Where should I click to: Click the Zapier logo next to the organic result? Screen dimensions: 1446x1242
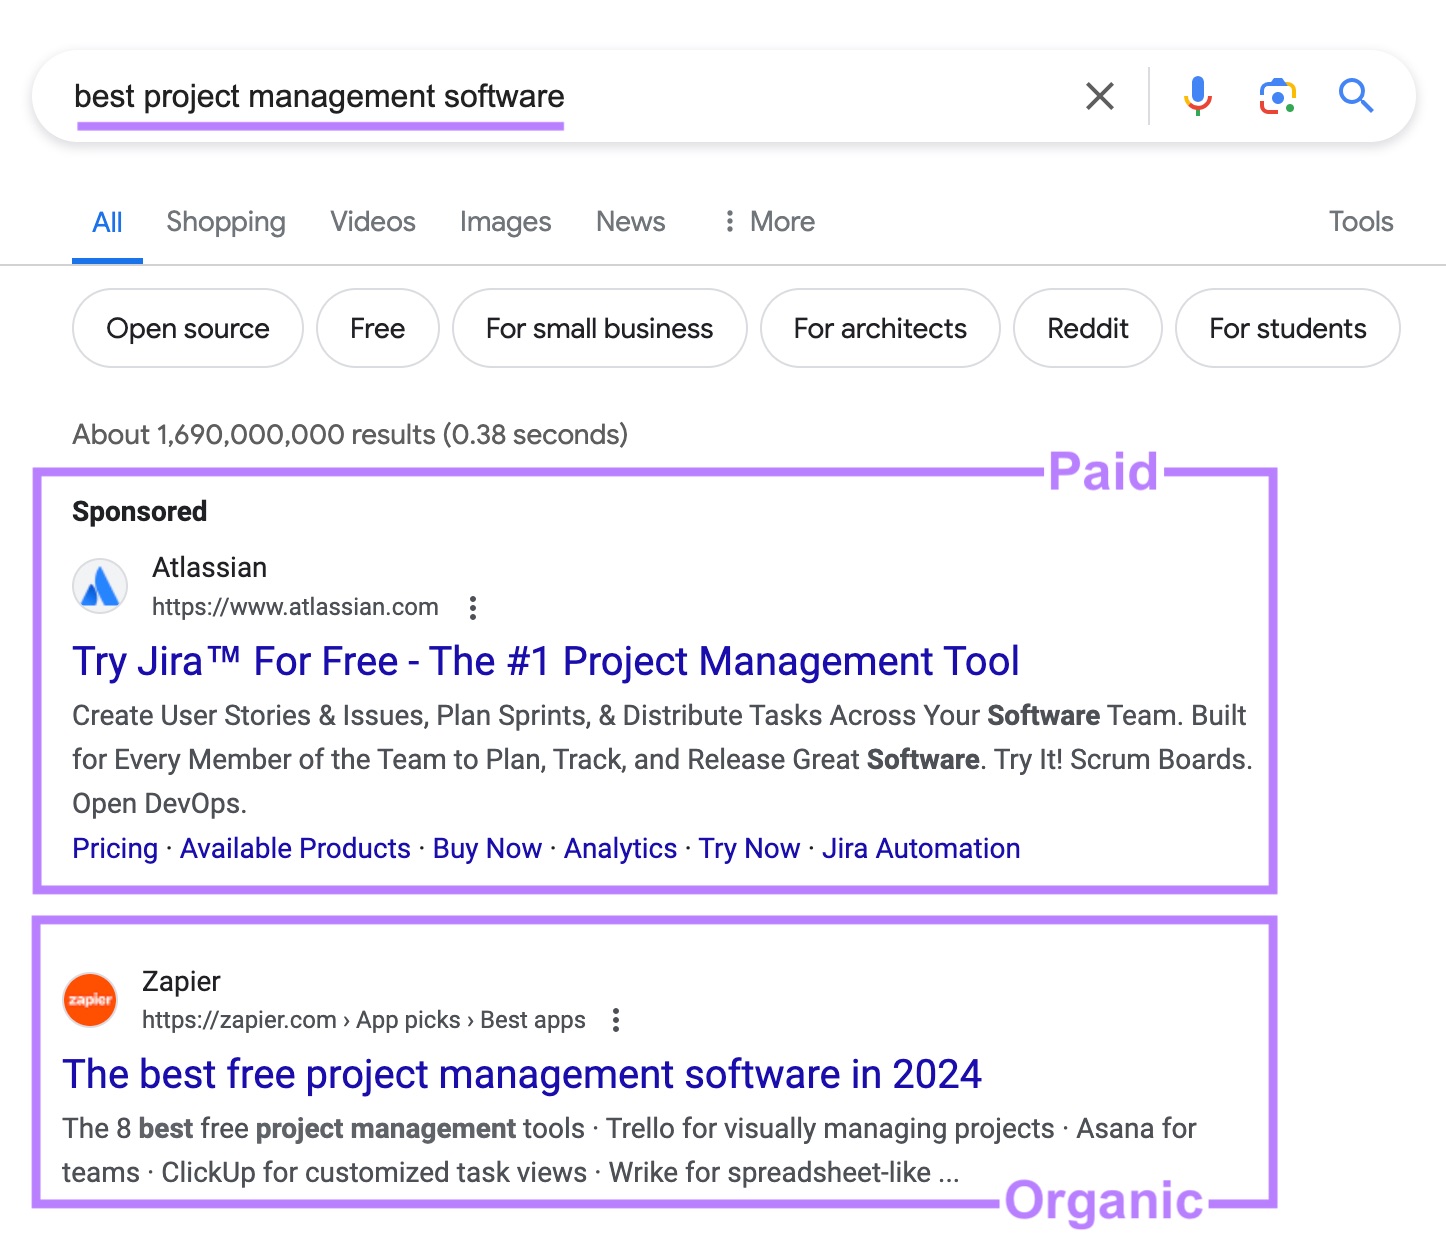point(89,999)
